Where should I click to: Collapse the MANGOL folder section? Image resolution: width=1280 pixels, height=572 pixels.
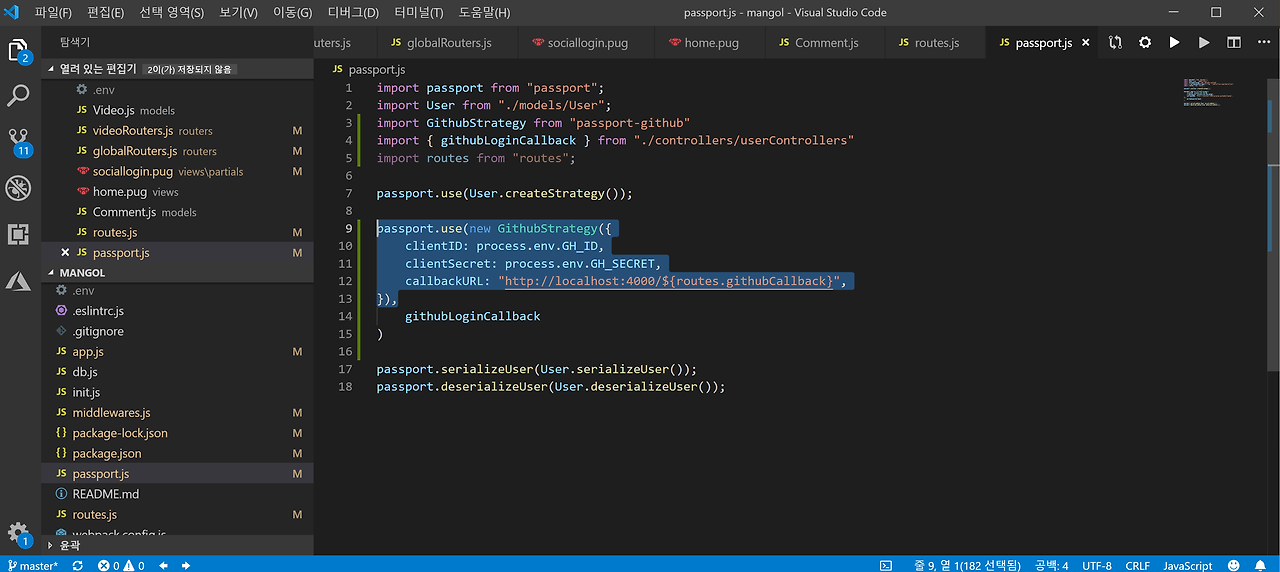click(x=177, y=273)
